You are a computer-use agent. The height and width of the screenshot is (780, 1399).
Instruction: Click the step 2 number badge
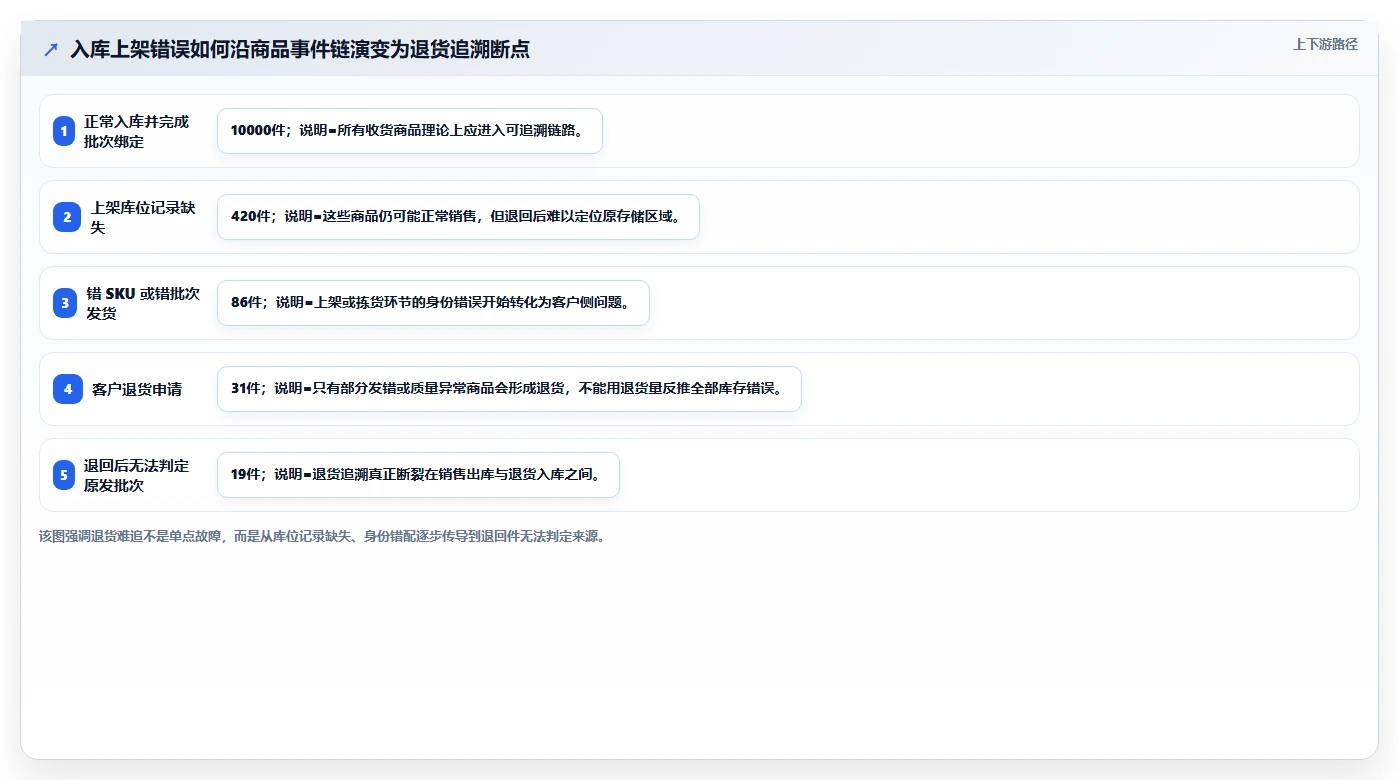(67, 217)
